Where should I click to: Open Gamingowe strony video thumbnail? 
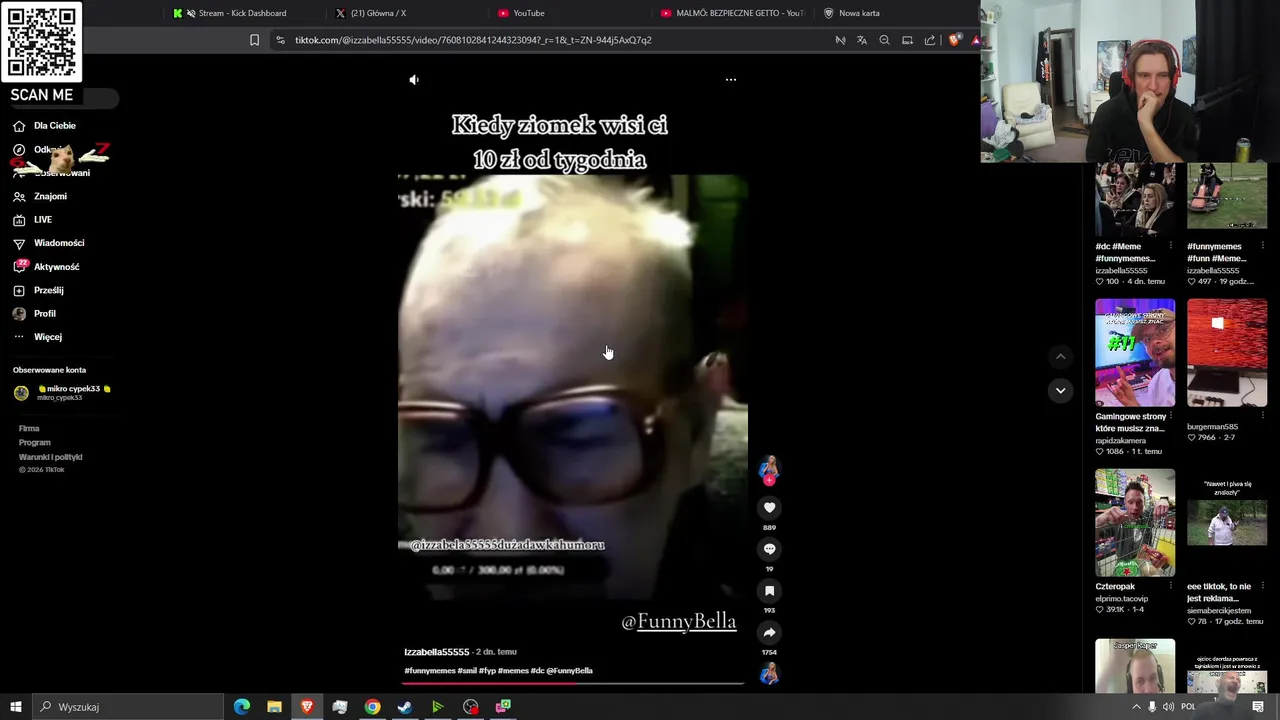coord(1135,353)
